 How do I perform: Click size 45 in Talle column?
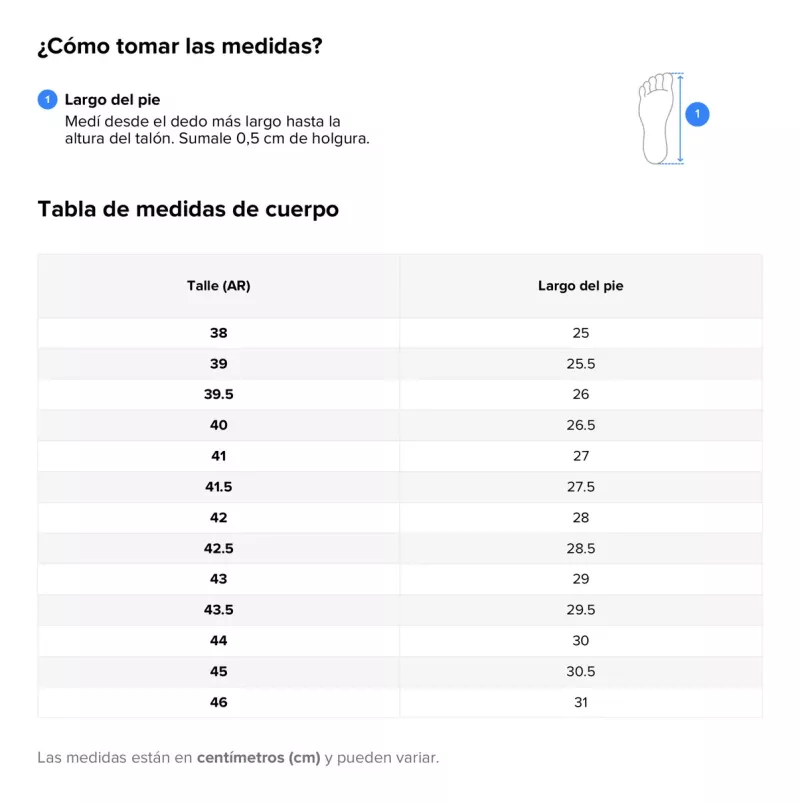[x=218, y=672]
